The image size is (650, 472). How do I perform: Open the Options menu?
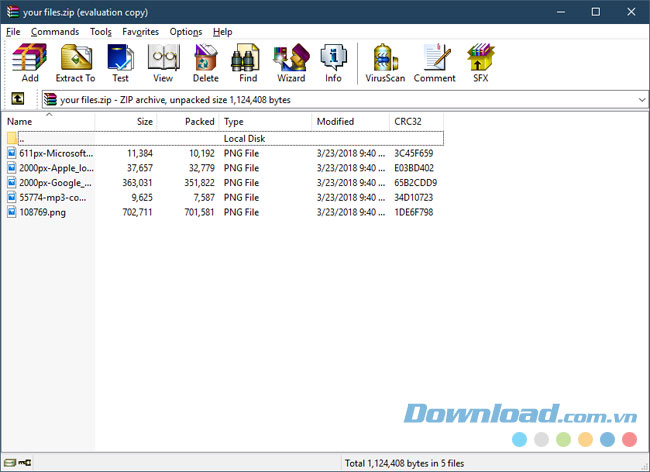click(x=186, y=32)
